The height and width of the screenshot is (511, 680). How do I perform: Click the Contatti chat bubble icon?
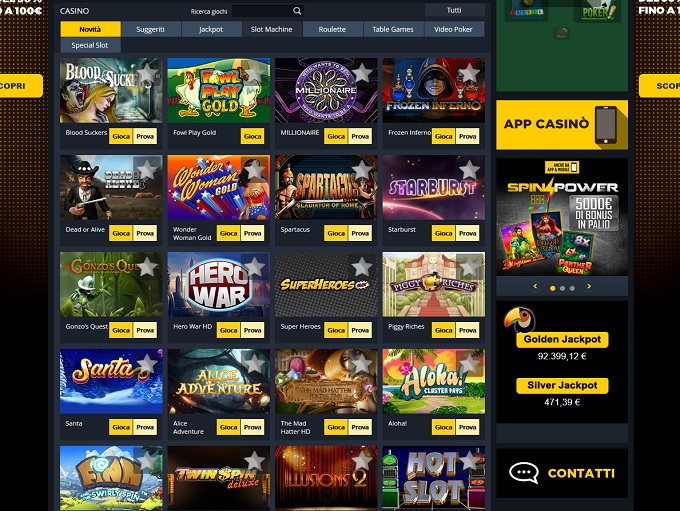coord(523,473)
